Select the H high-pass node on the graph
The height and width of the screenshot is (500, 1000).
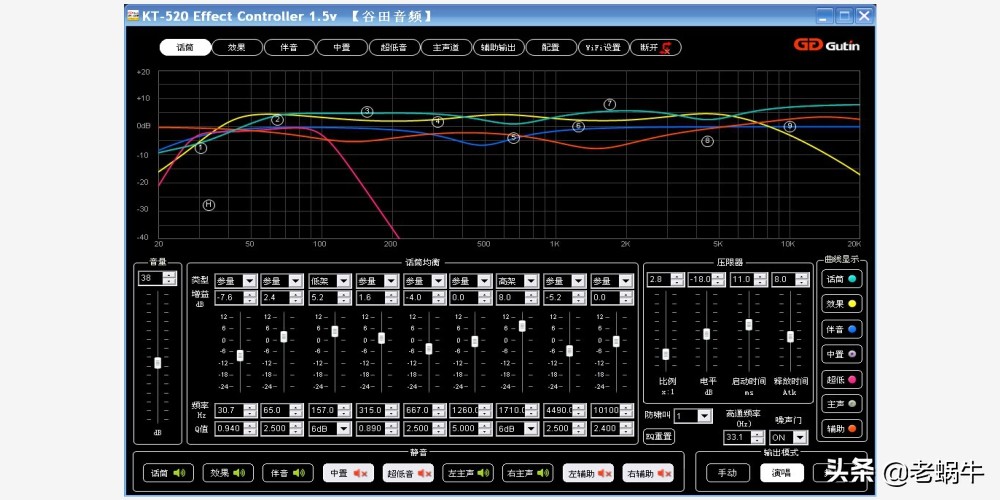pos(209,205)
